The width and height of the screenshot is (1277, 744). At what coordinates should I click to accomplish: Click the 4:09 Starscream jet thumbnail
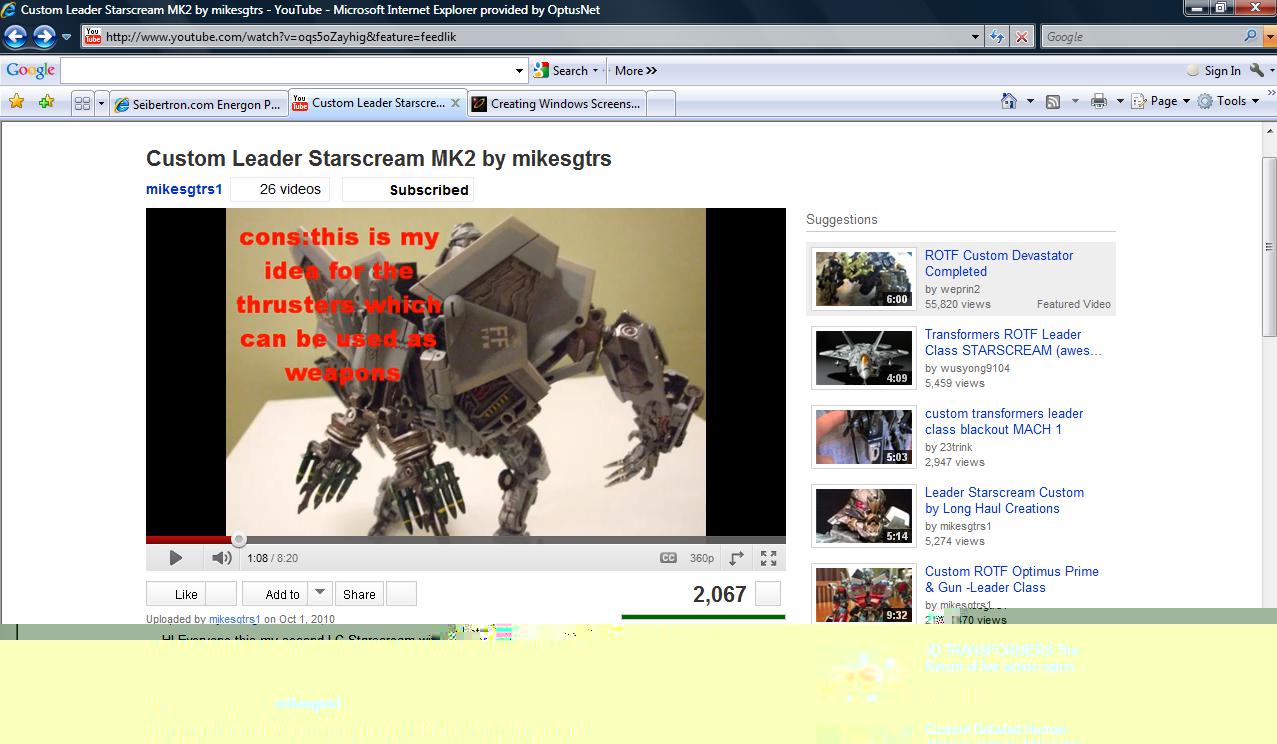coord(864,357)
